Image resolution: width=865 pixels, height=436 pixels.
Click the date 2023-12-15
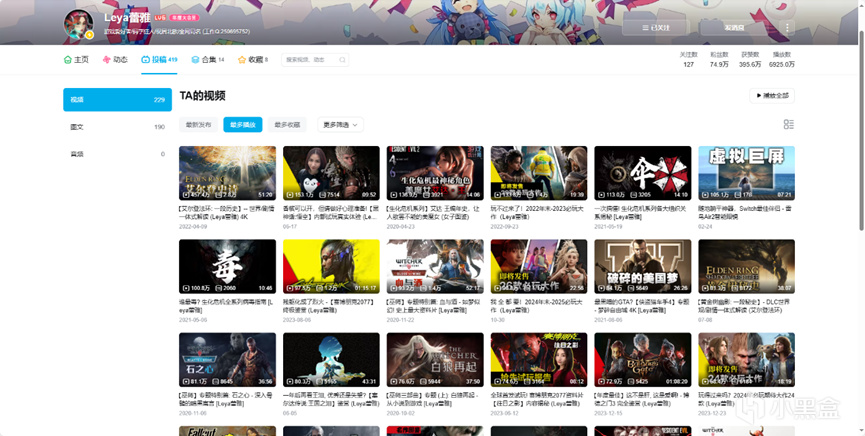click(607, 413)
